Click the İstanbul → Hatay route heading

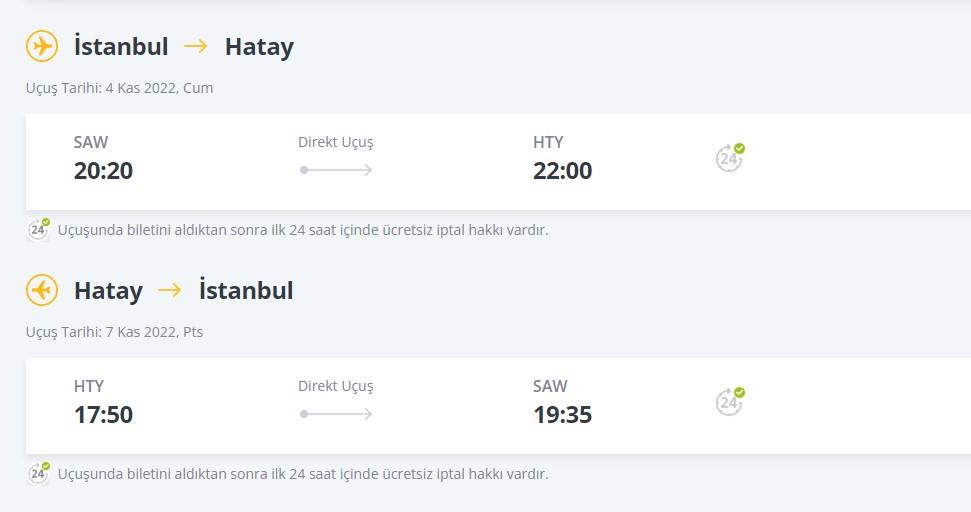(x=183, y=46)
